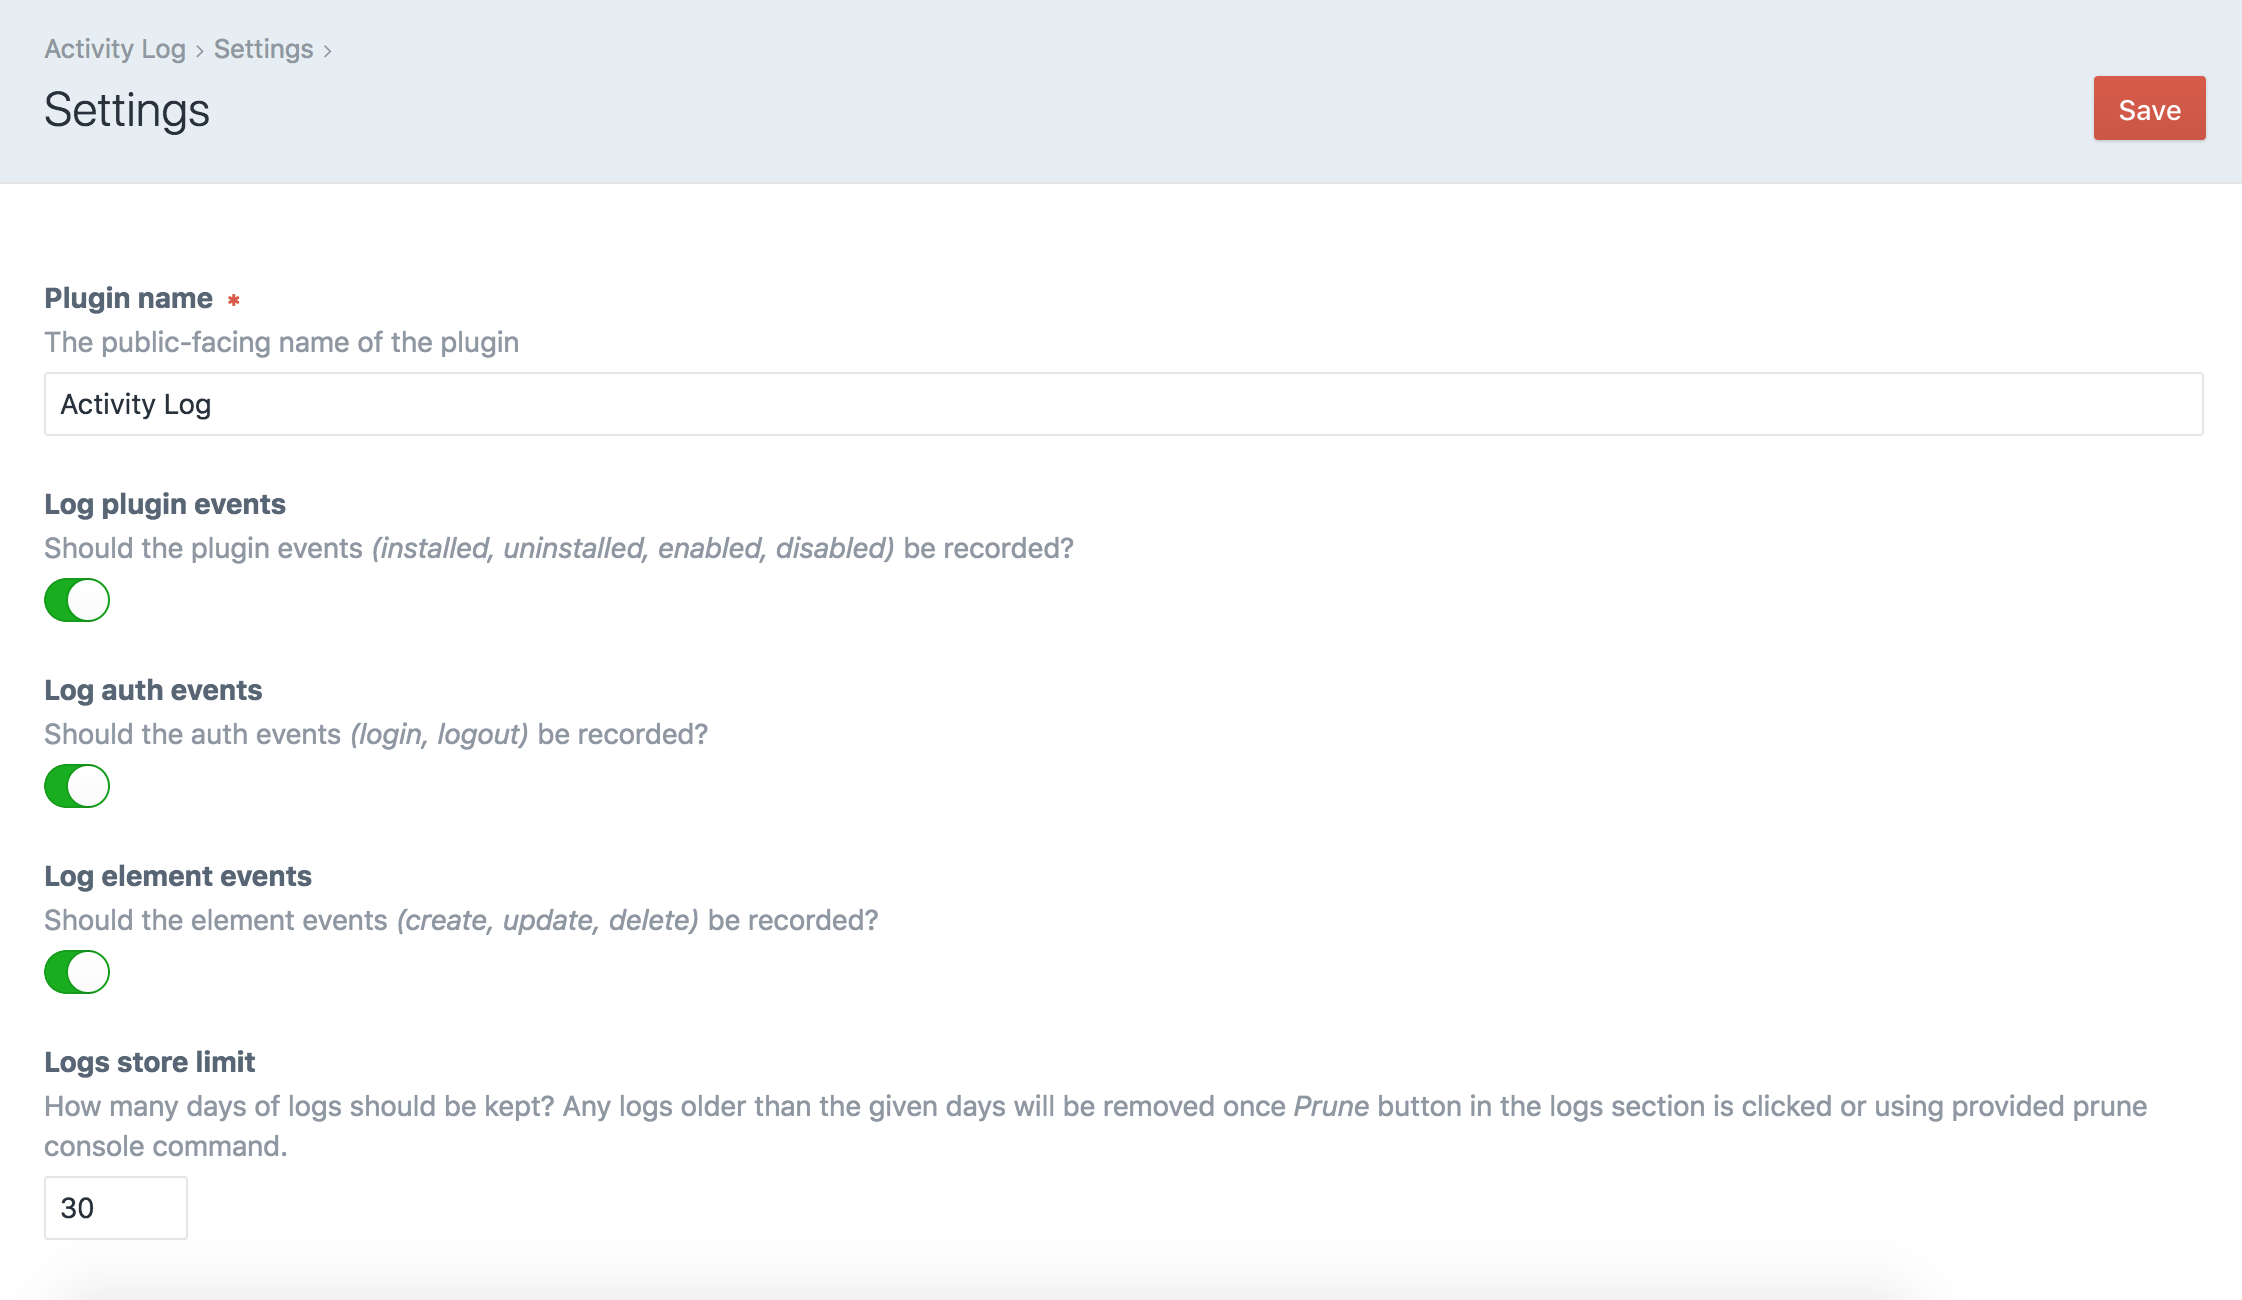The height and width of the screenshot is (1300, 2242).
Task: Click the large Settings page heading
Action: [127, 110]
